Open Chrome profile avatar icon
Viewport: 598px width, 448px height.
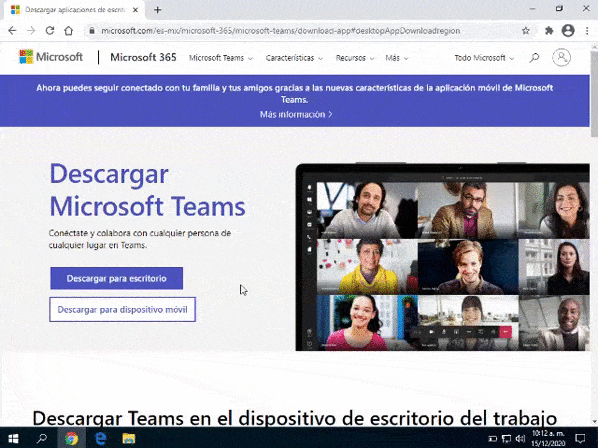click(568, 31)
